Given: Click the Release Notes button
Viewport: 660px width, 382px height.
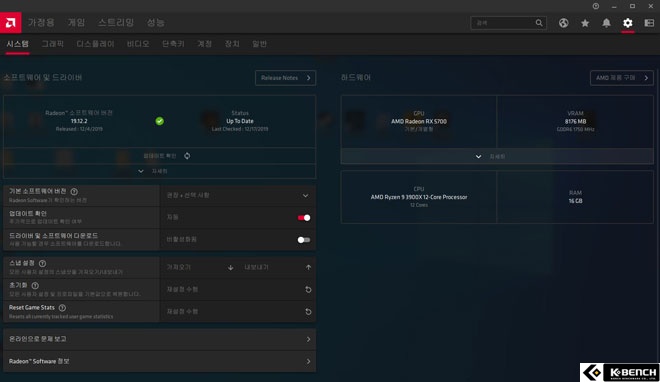Looking at the screenshot, I should click(x=285, y=78).
